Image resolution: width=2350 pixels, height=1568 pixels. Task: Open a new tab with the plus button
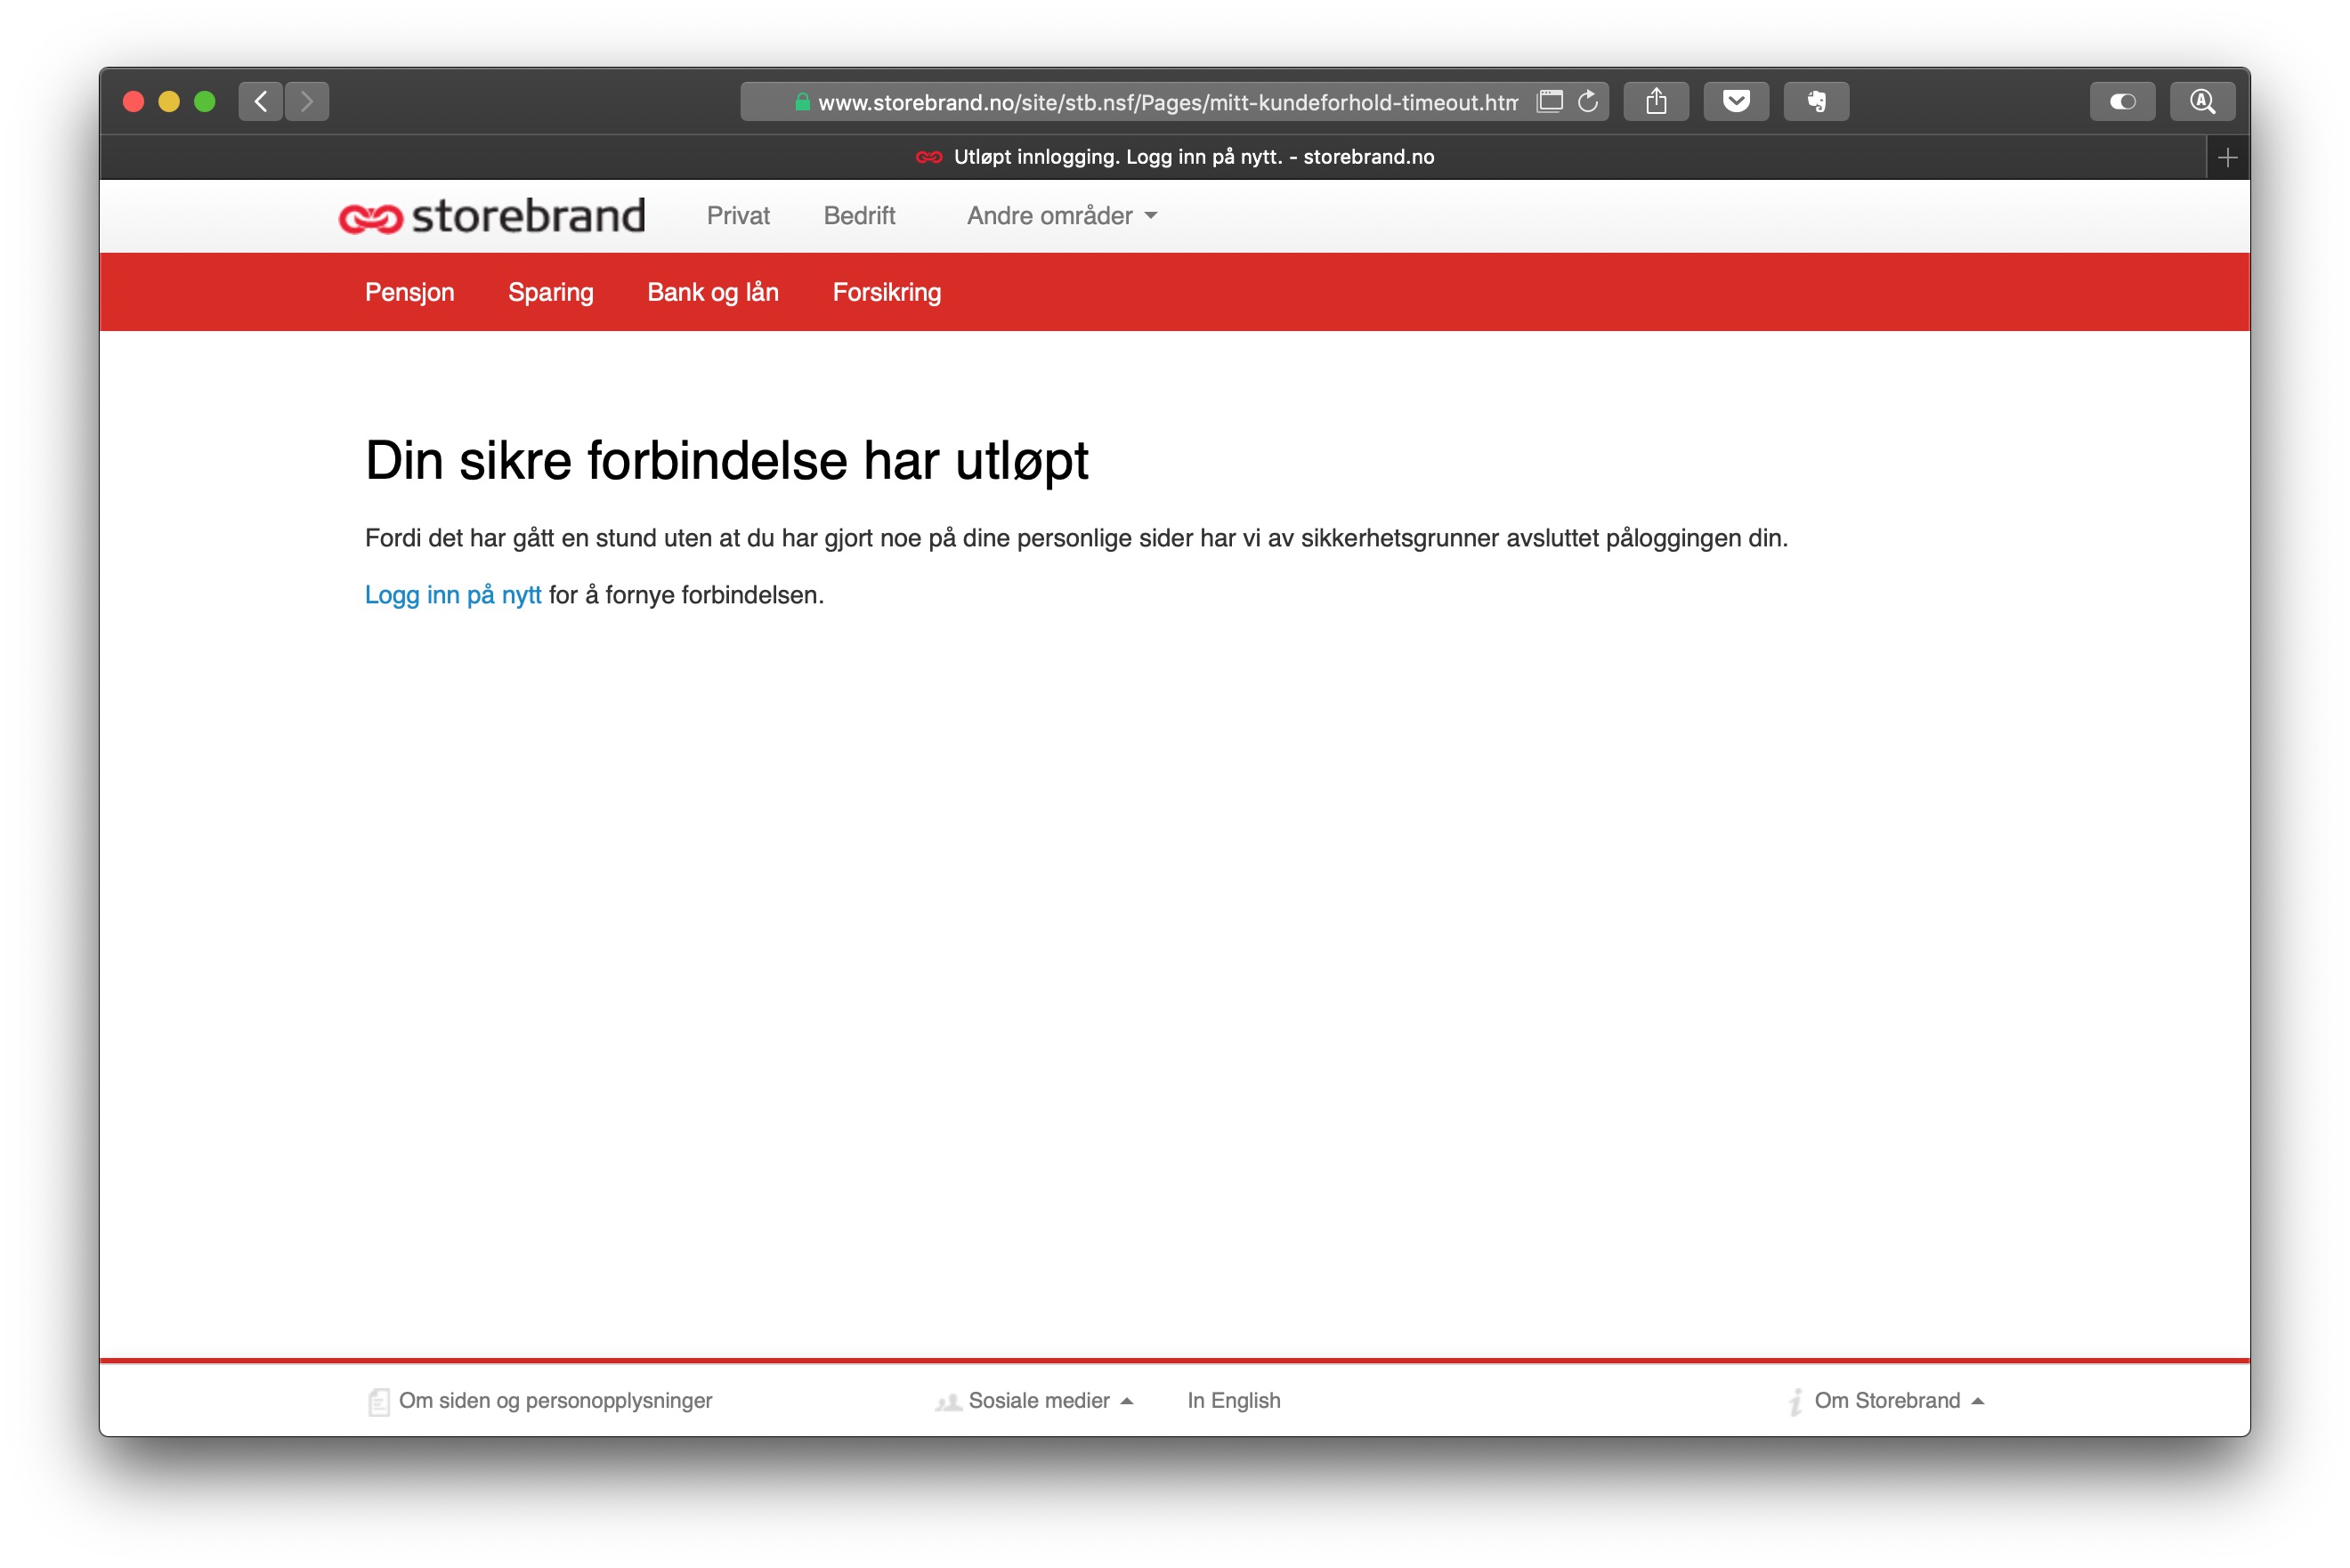coord(2227,157)
